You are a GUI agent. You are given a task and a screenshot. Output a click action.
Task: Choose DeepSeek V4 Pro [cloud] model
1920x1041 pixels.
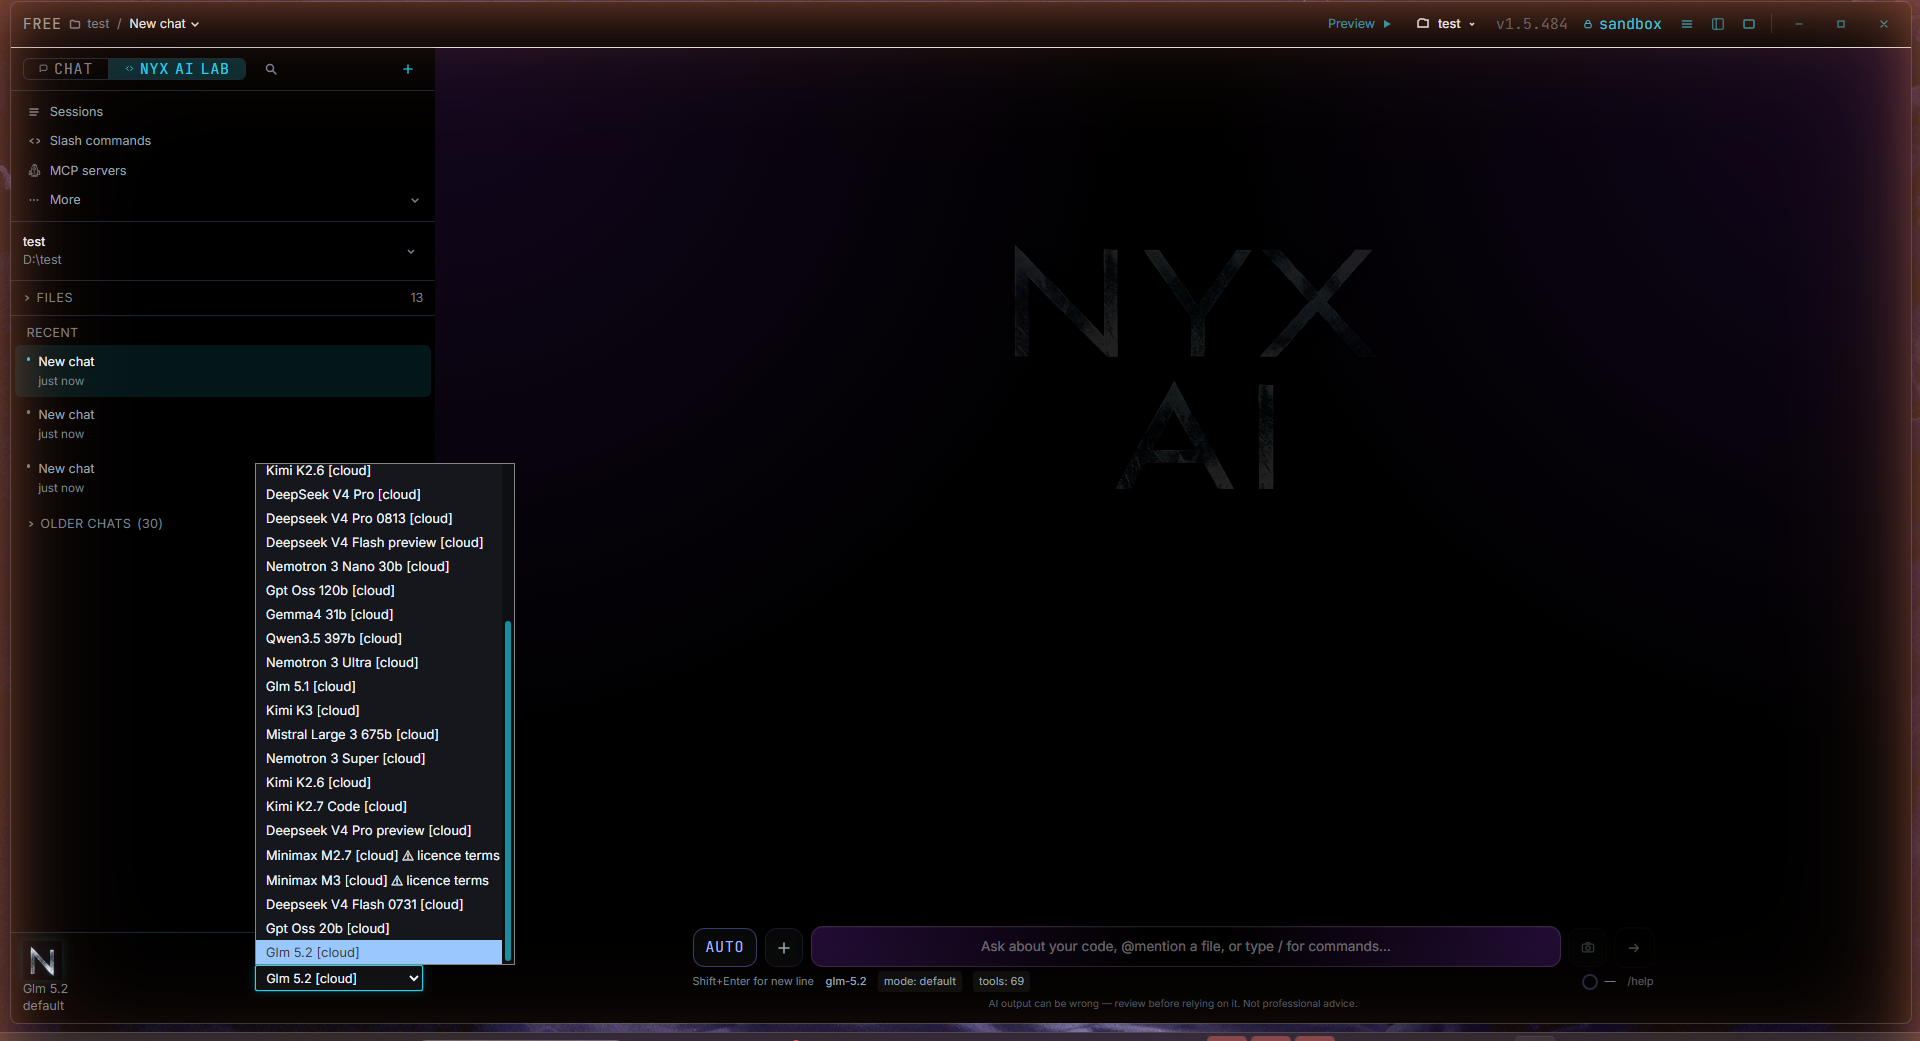tap(379, 495)
